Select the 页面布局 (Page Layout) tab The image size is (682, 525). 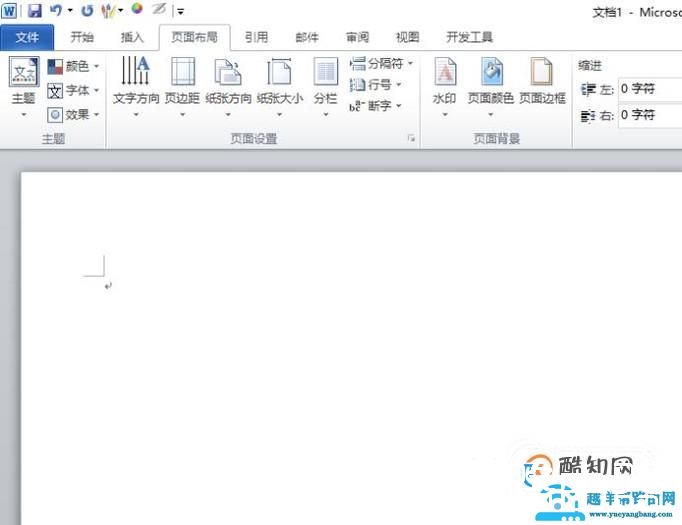[194, 37]
